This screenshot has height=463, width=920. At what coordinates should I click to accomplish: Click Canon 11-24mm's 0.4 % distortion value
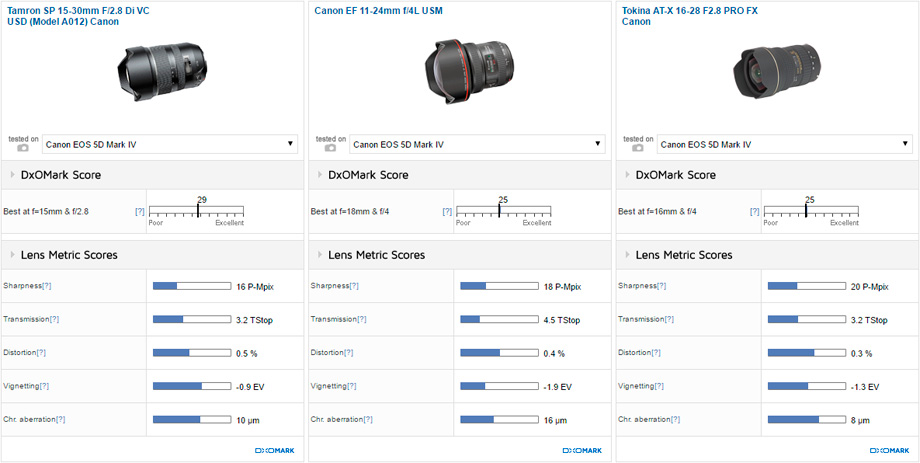[554, 354]
